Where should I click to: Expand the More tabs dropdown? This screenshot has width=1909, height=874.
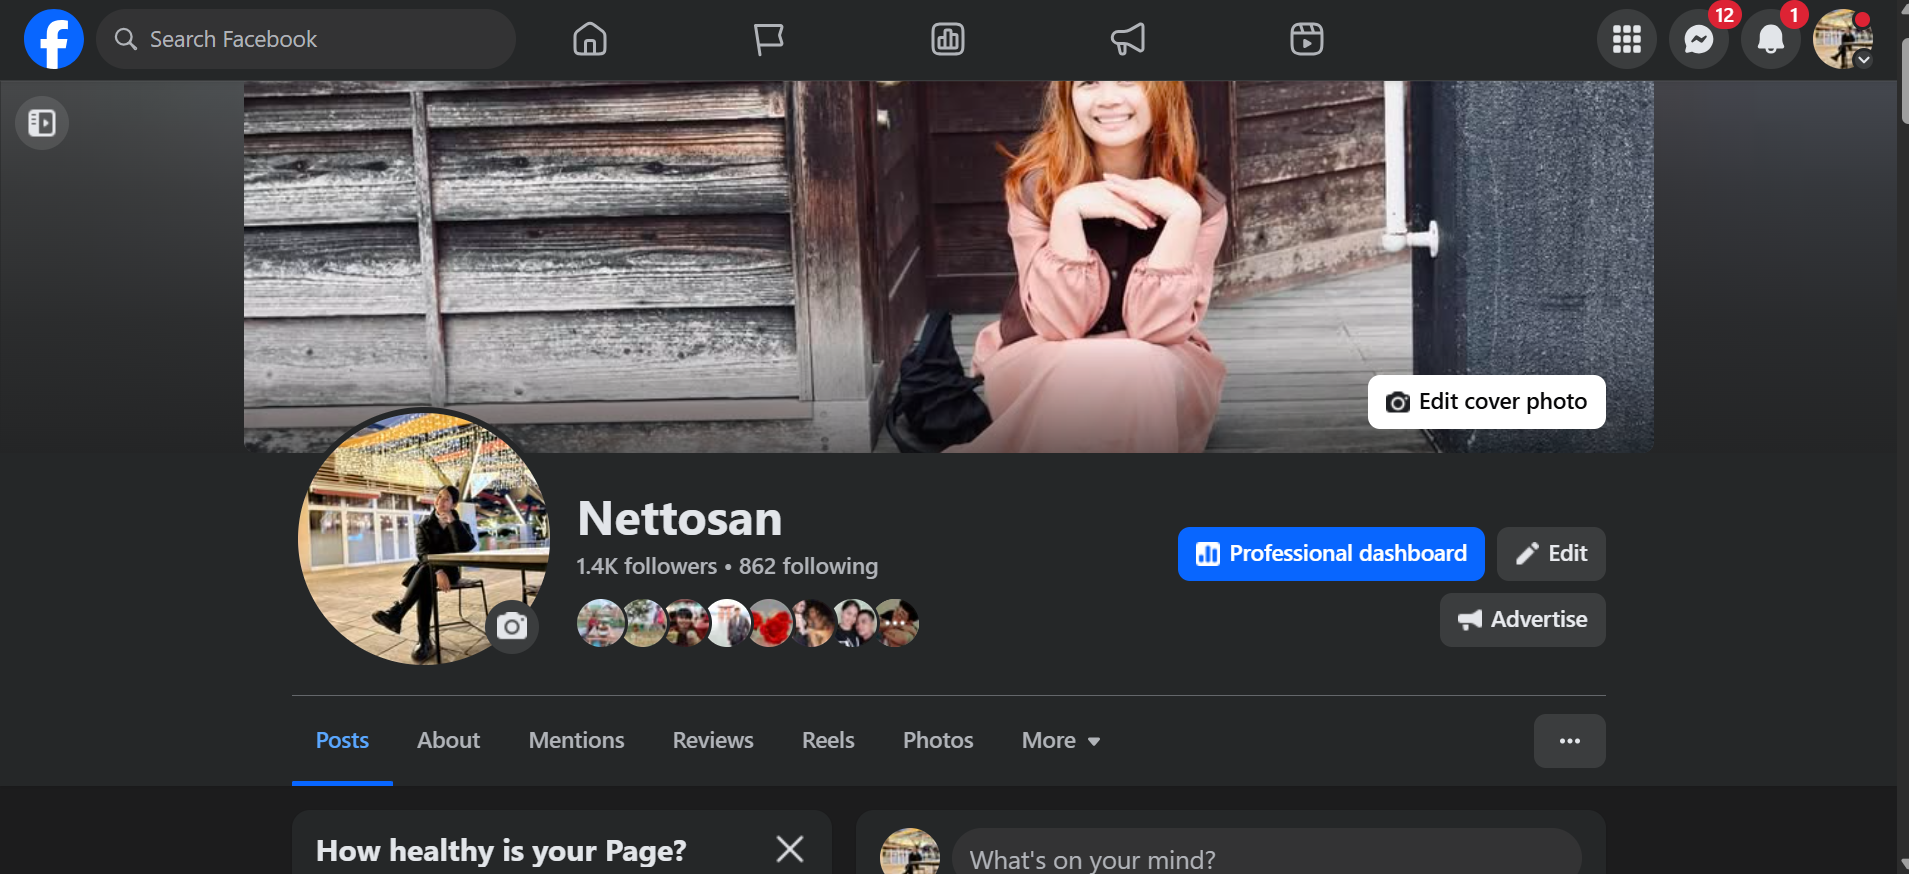click(x=1061, y=741)
